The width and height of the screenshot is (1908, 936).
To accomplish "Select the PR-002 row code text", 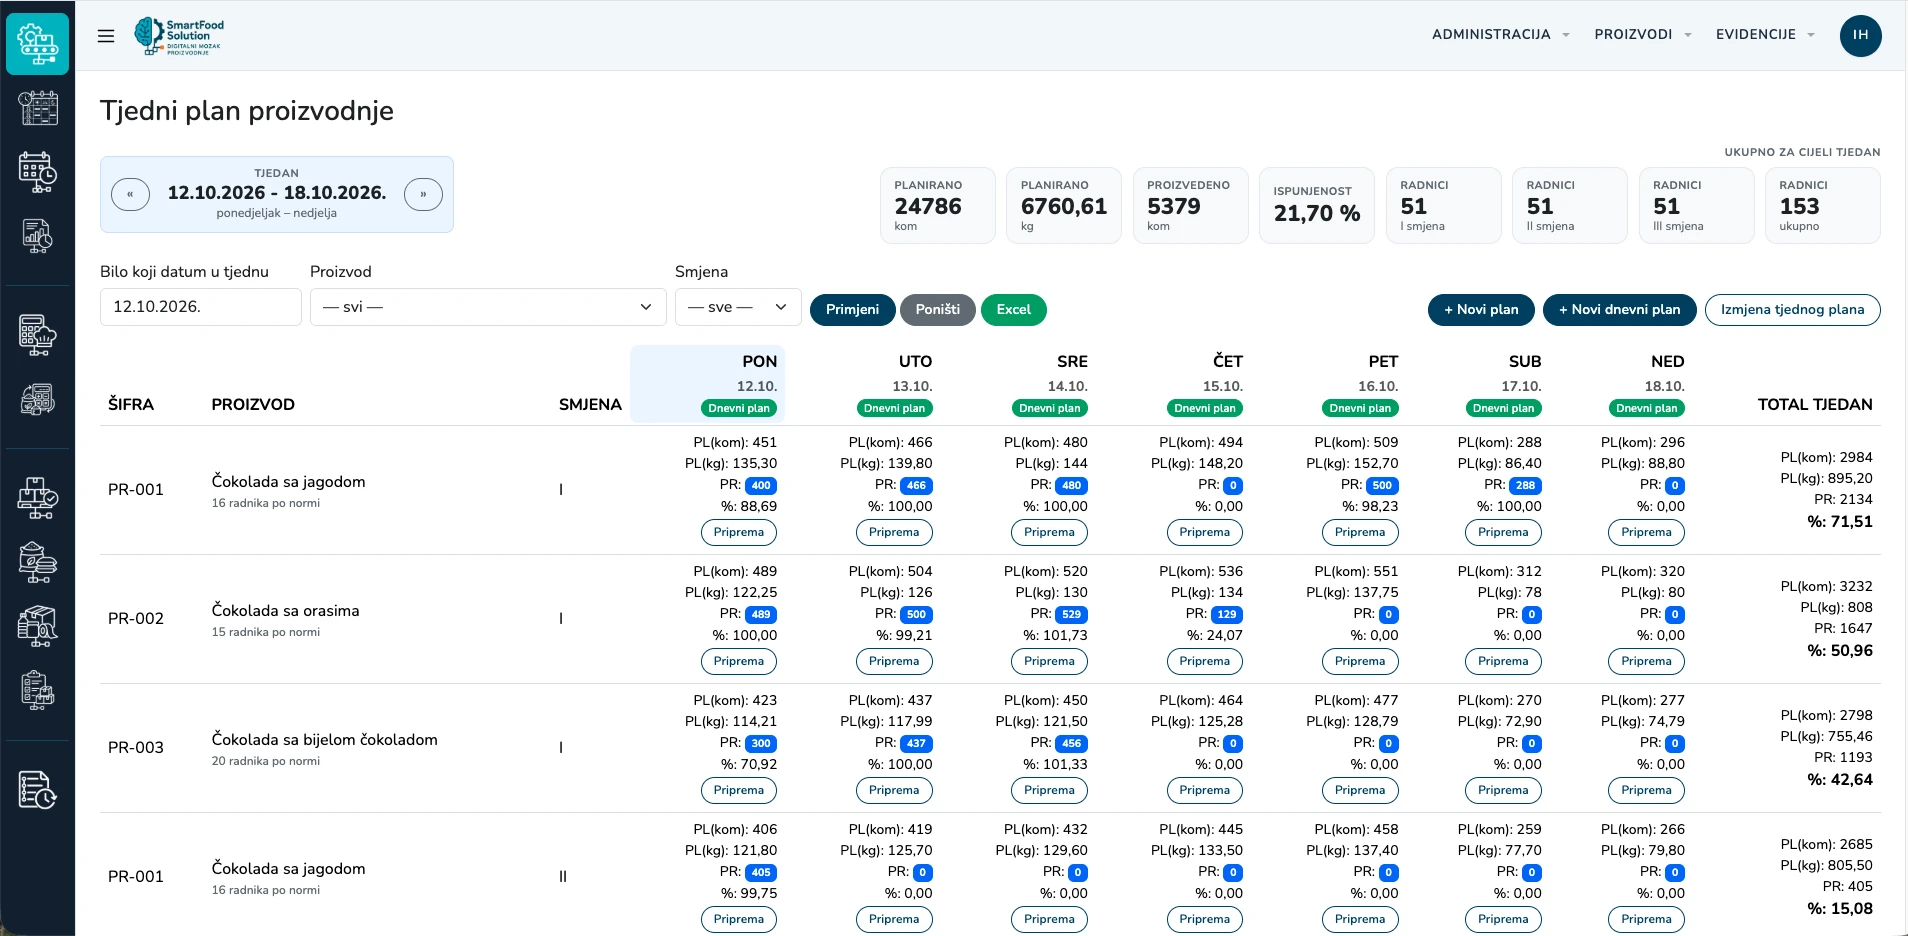I will point(136,619).
